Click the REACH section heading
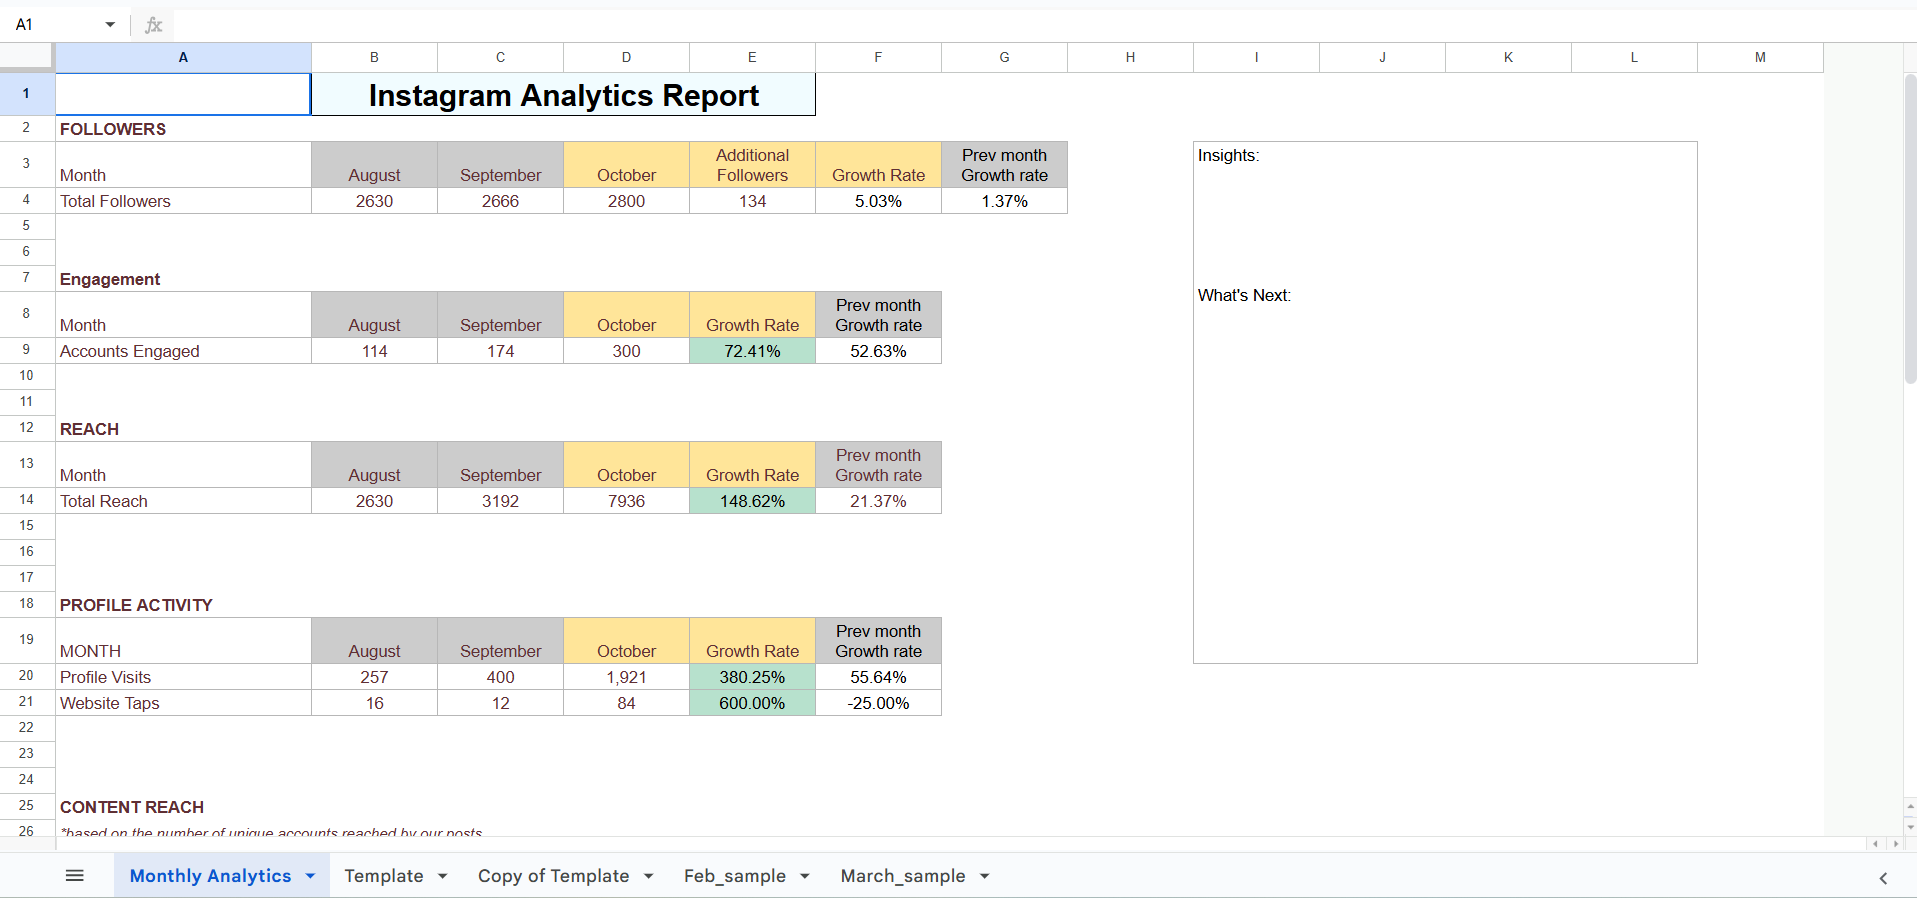 coord(89,429)
